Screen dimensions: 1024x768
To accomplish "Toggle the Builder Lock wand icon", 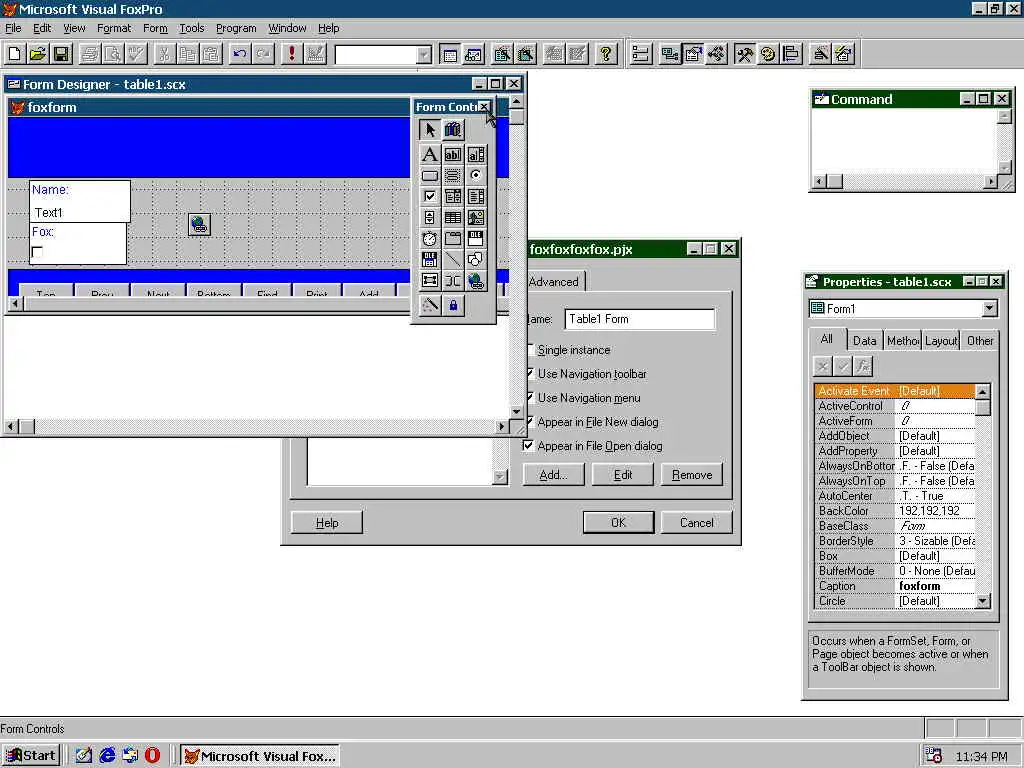I will coord(429,305).
